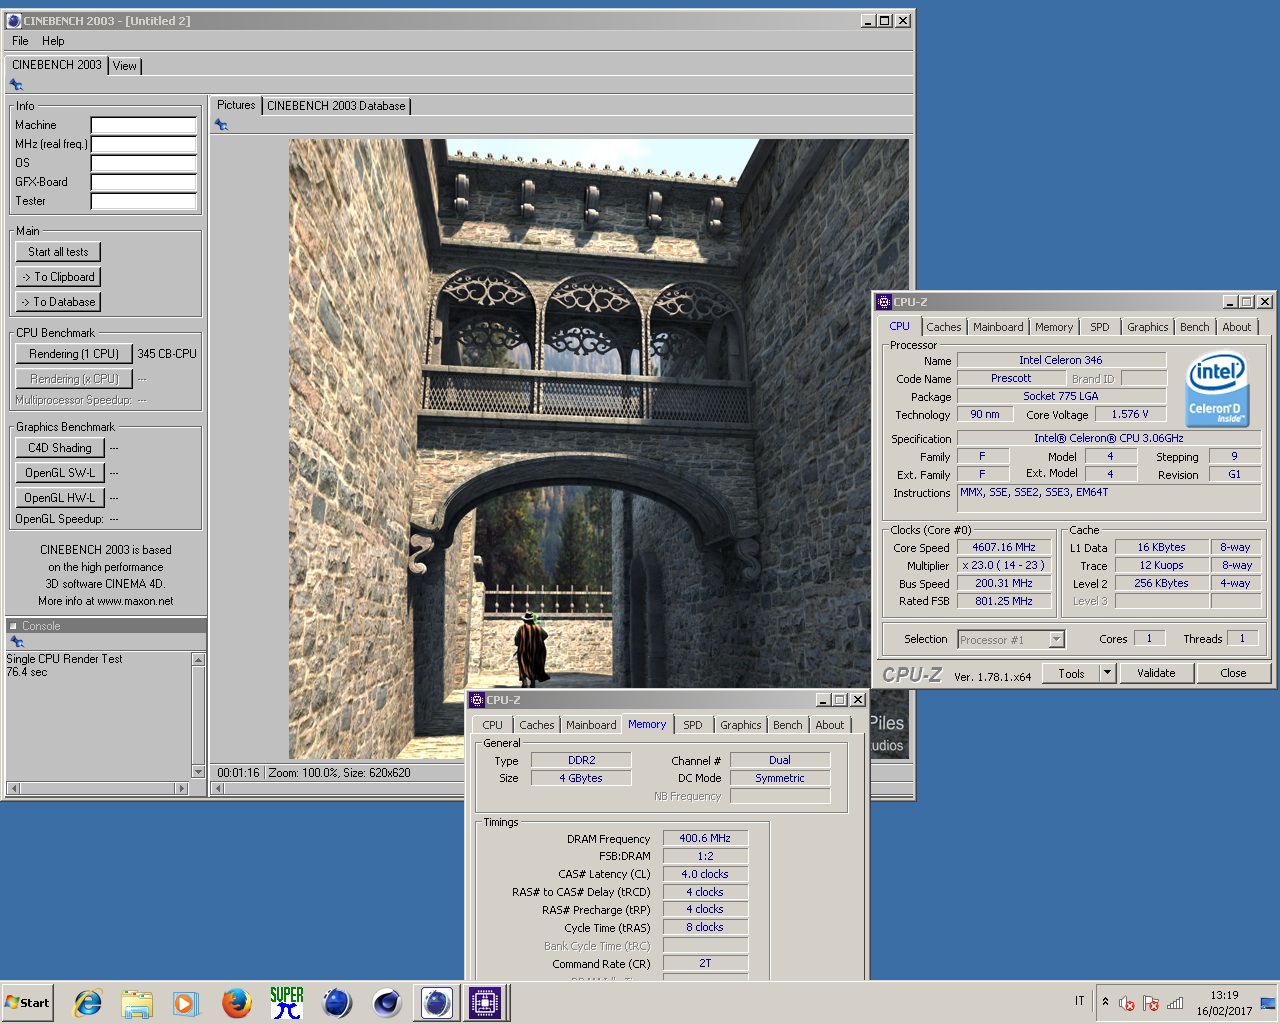Switch to the CPU-Z taskbar button
This screenshot has width=1280, height=1024.
tap(485, 1003)
